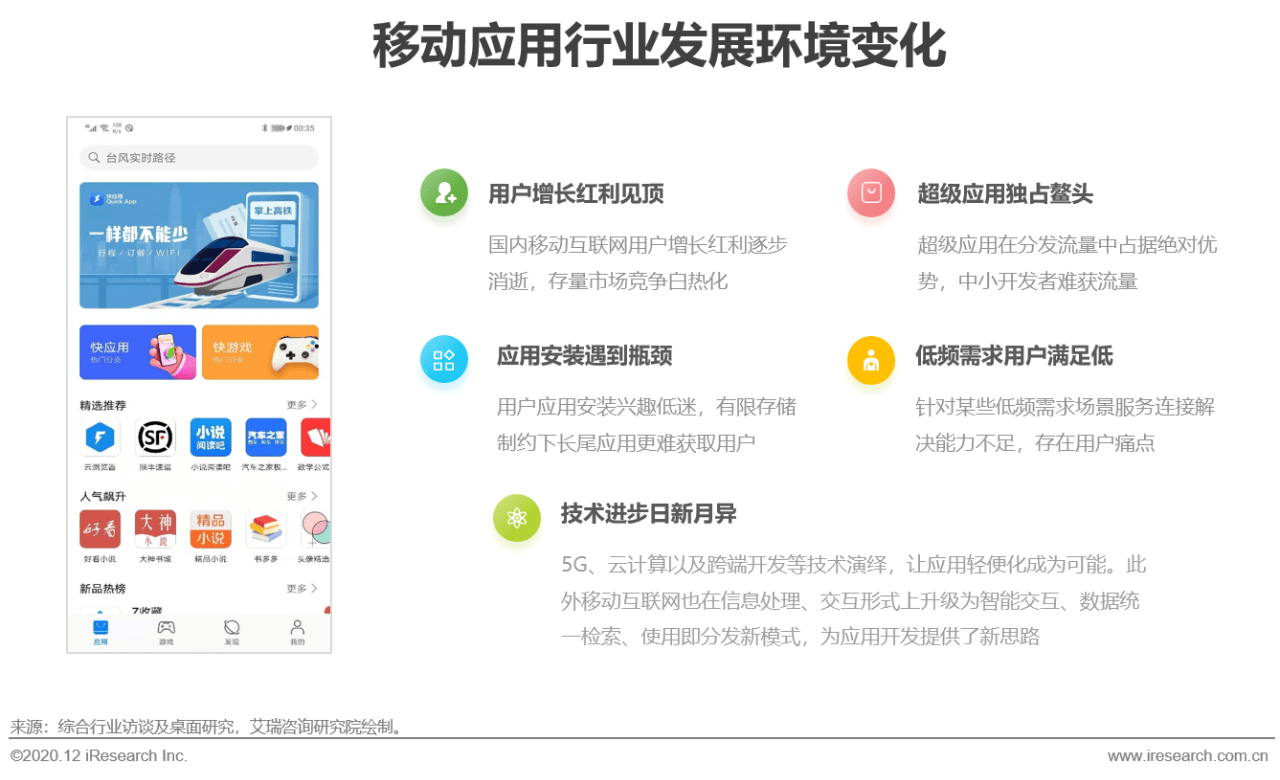
Task: Open the 头像精选 app icon
Action: point(316,529)
